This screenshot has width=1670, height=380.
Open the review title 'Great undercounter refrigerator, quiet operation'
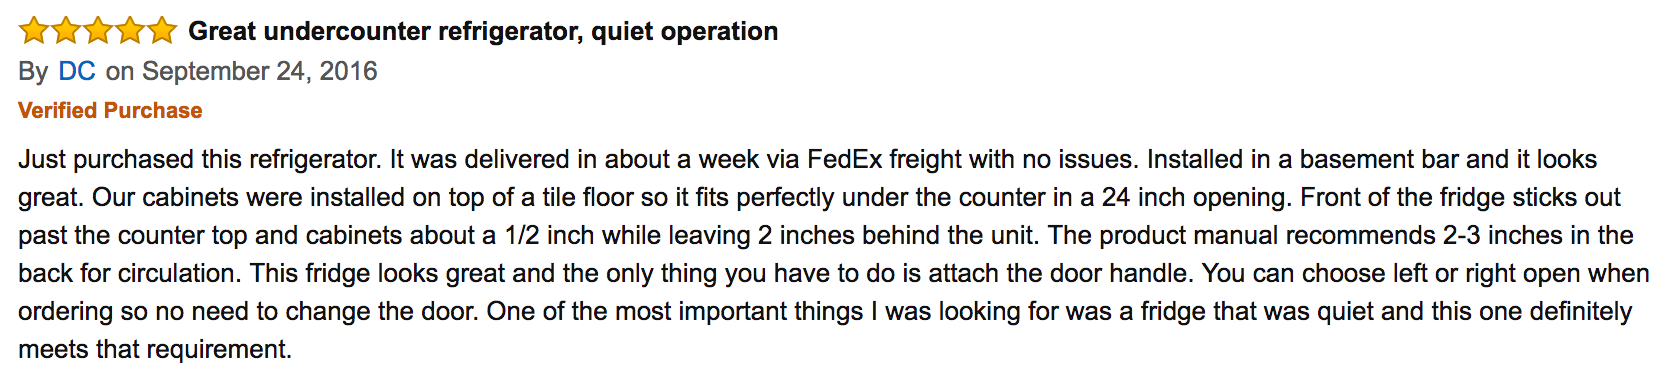(x=483, y=32)
